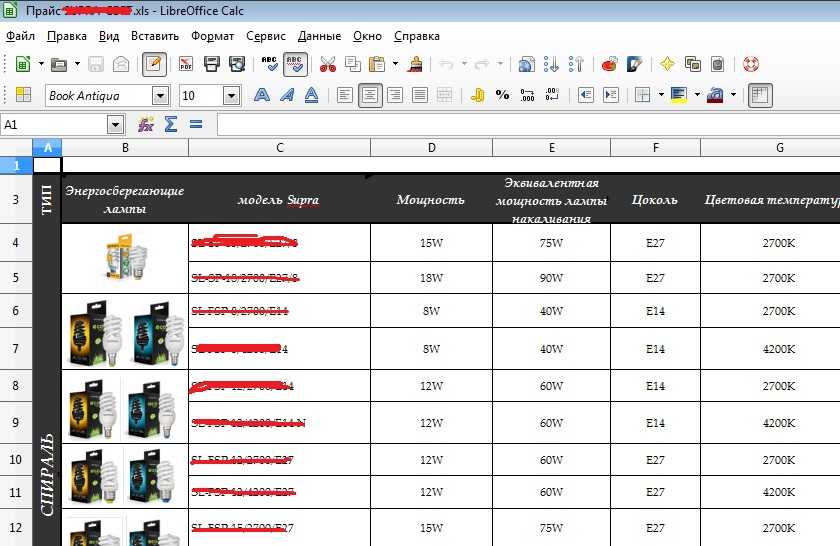The width and height of the screenshot is (840, 546).
Task: Open the Navigator star icon
Action: 668,65
